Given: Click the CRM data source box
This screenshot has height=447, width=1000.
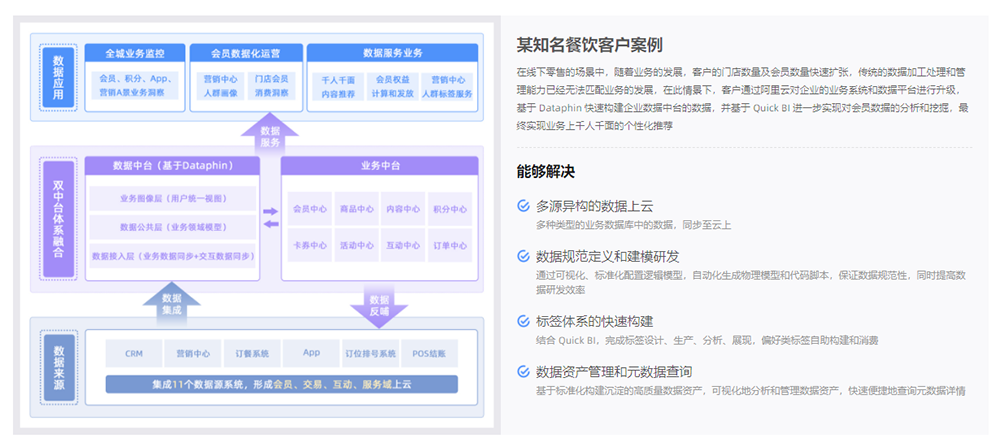Looking at the screenshot, I should 134,353.
